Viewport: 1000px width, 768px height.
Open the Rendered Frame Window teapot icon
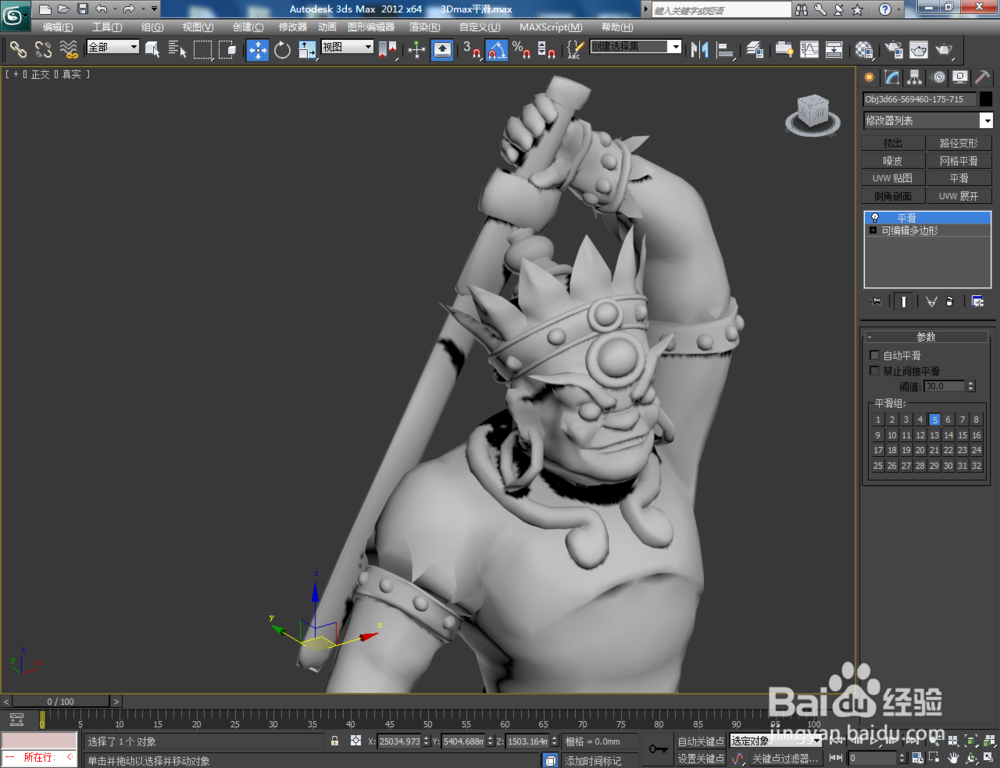919,50
